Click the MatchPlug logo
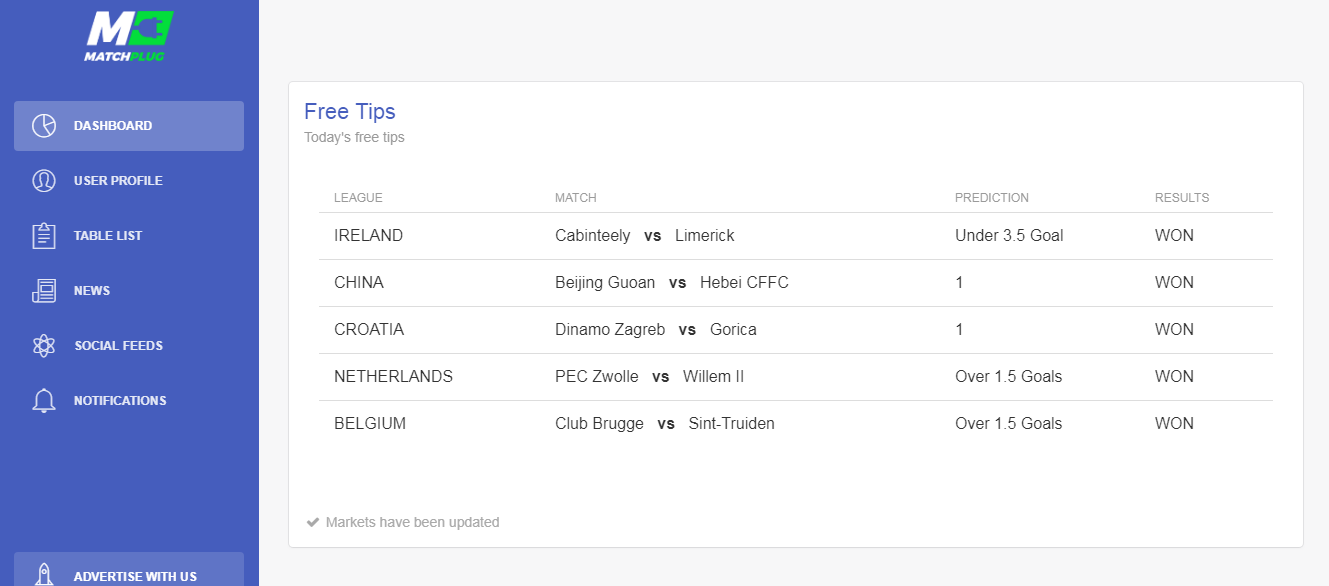 (129, 37)
